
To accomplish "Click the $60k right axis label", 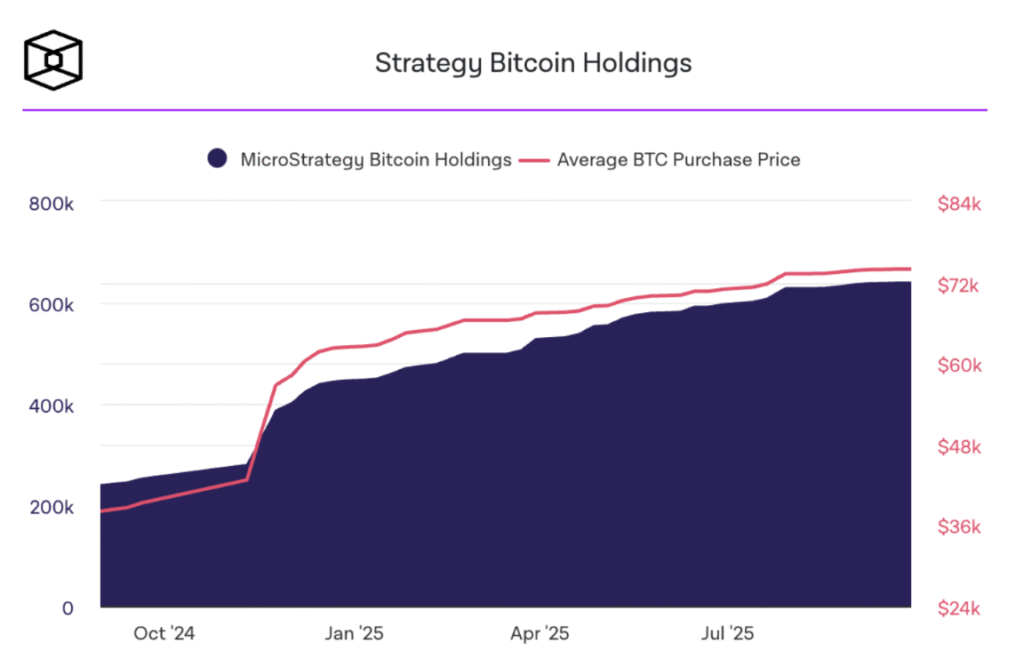I will (x=959, y=365).
